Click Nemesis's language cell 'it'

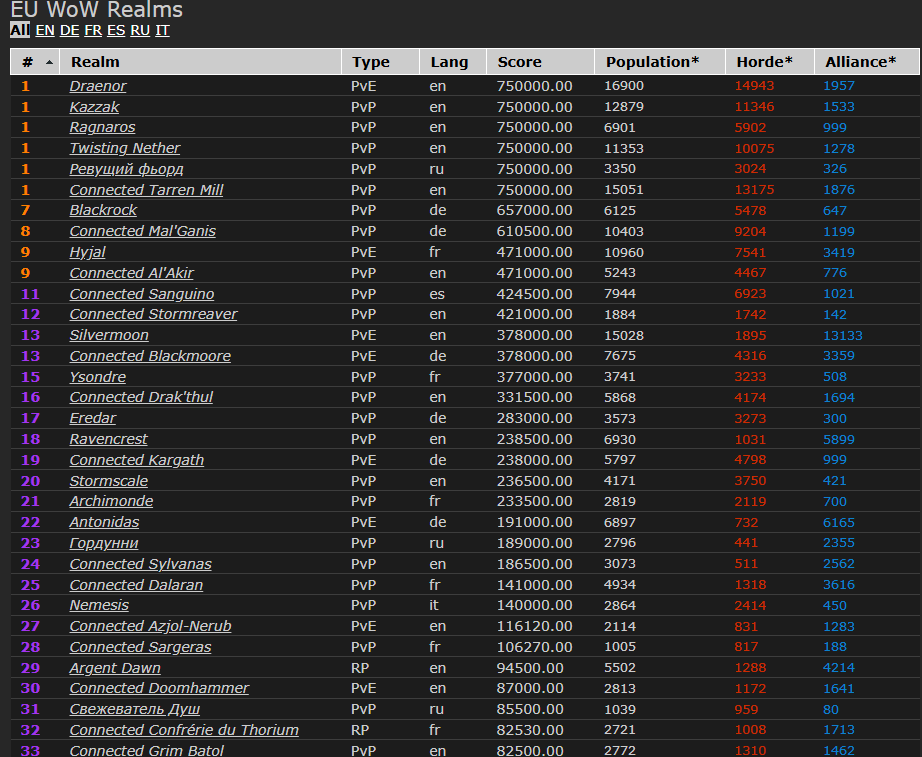[434, 605]
